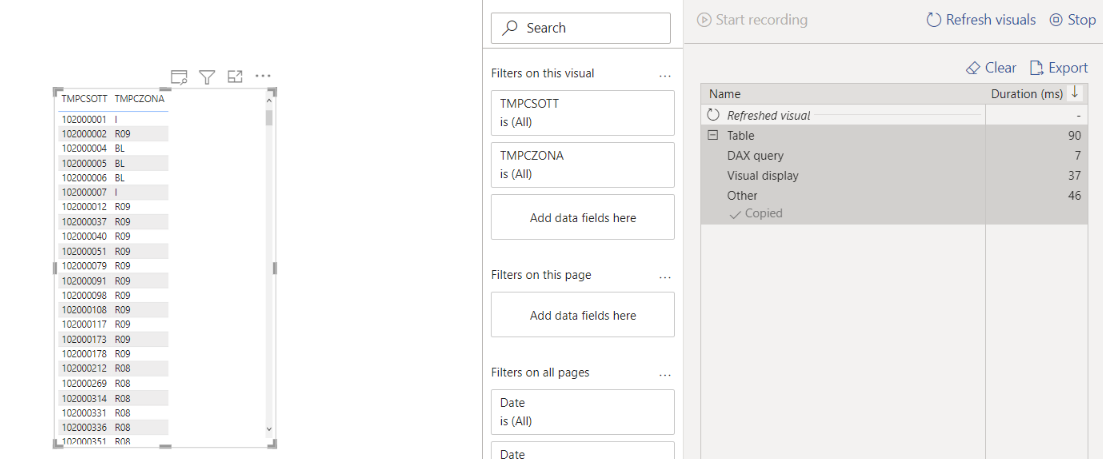Open the TMPCZONA is (All) filter card
This screenshot has width=1103, height=459.
[582, 165]
